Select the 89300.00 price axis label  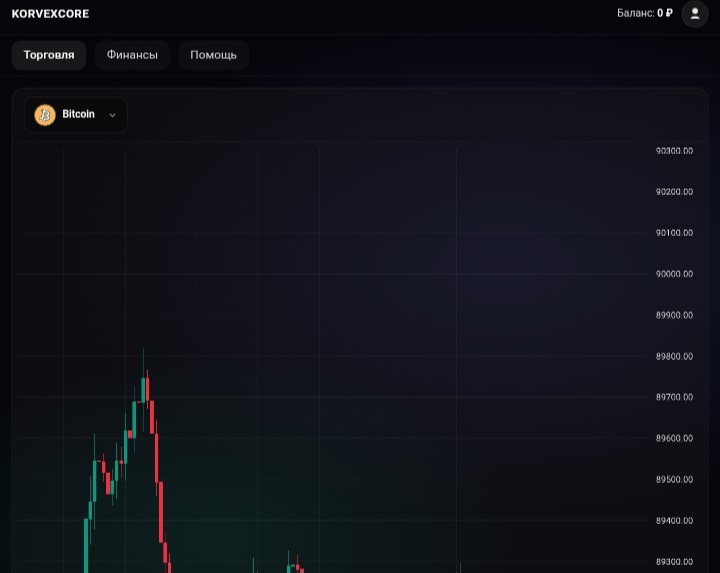(x=674, y=562)
